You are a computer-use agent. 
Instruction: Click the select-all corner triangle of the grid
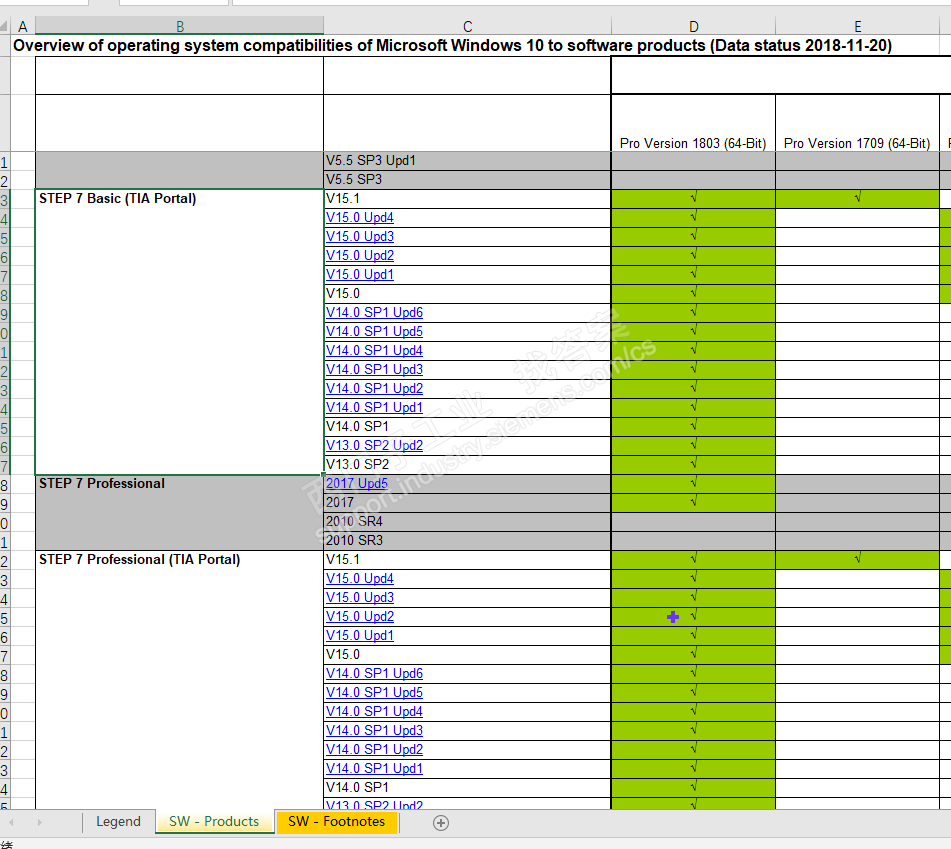click(x=4, y=25)
